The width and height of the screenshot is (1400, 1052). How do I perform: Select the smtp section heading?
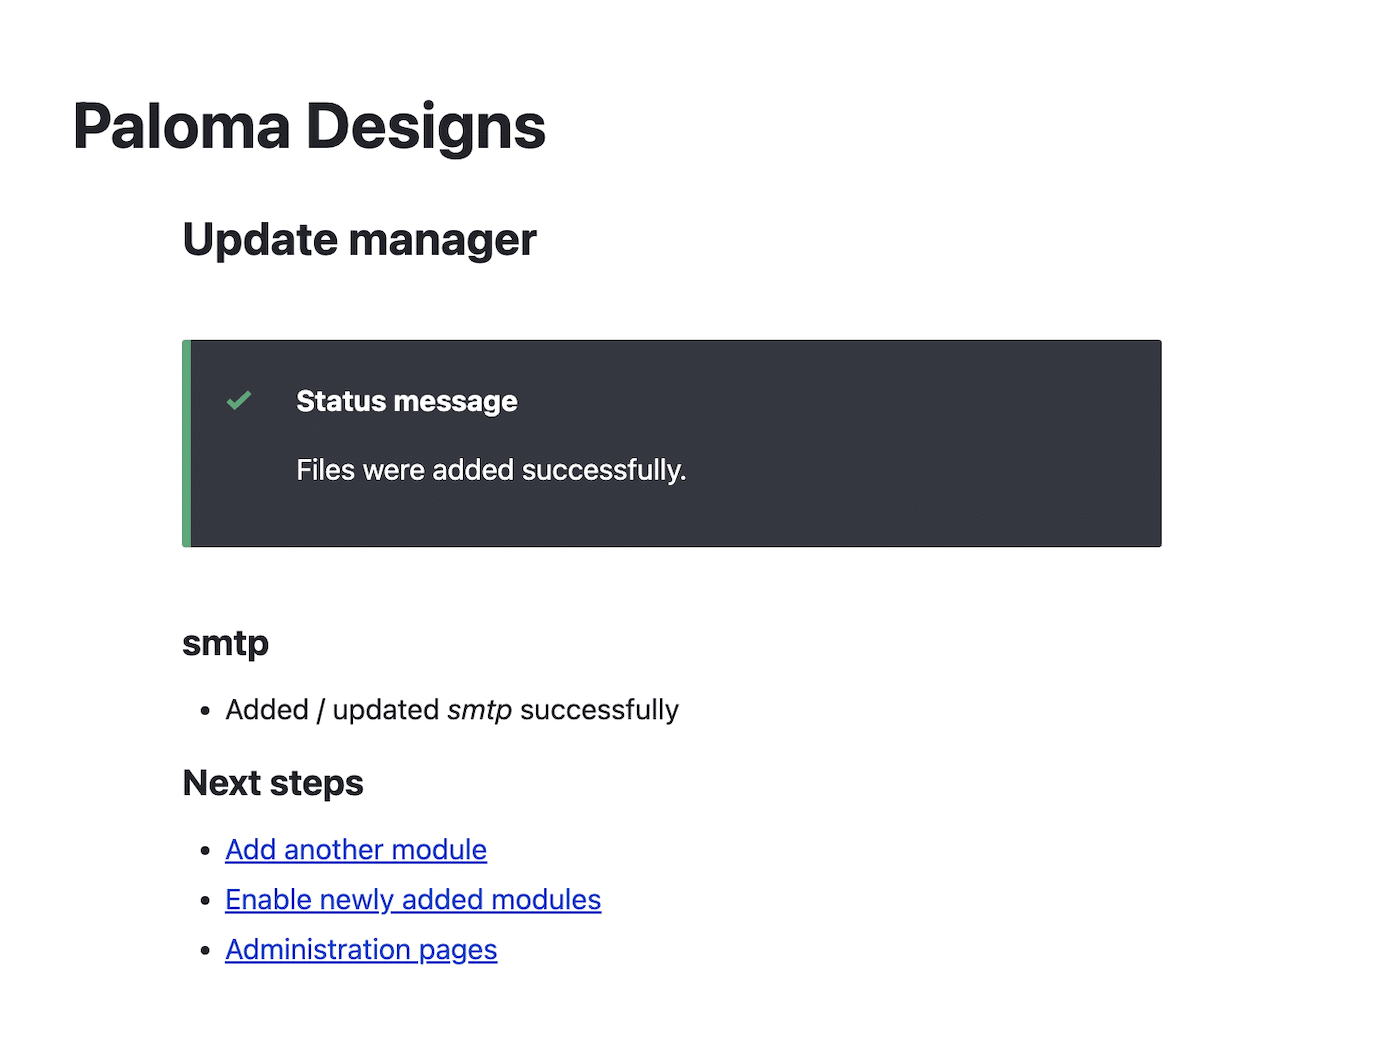coord(225,643)
